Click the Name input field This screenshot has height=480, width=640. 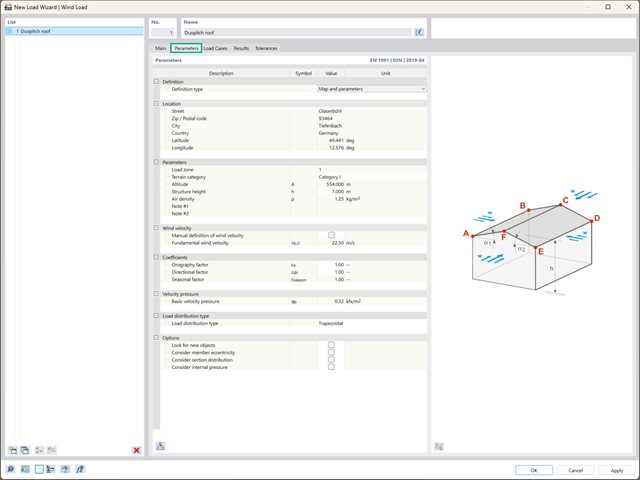(297, 32)
